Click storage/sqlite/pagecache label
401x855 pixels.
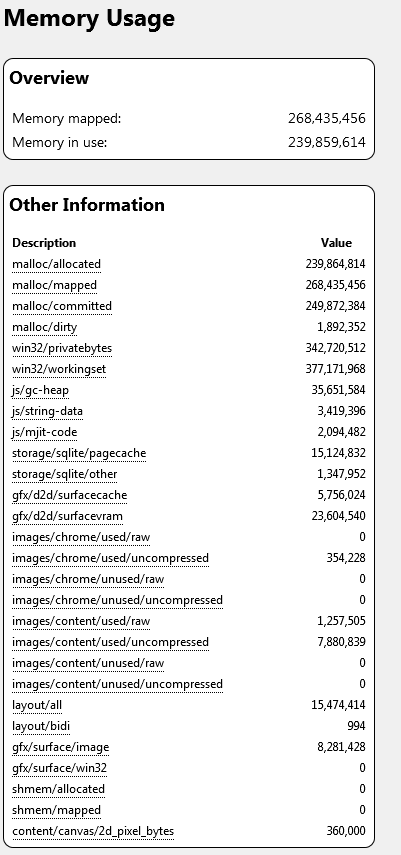[79, 453]
